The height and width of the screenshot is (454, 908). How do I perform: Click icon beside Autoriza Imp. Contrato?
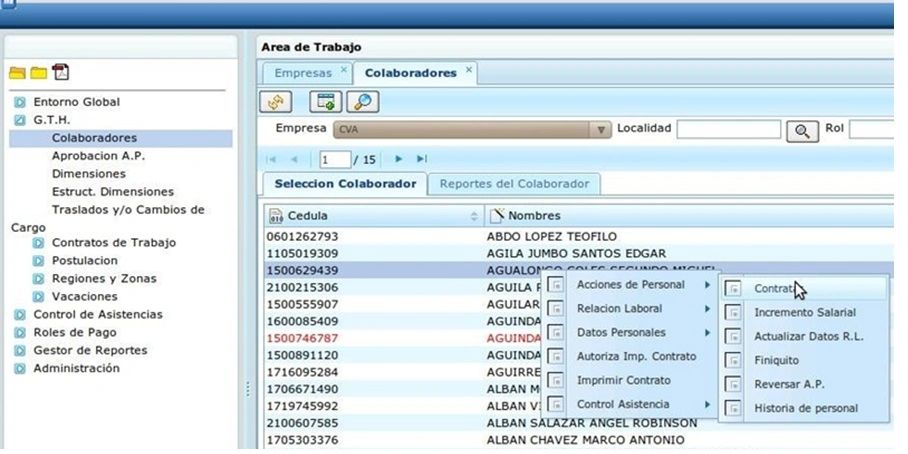click(x=556, y=356)
